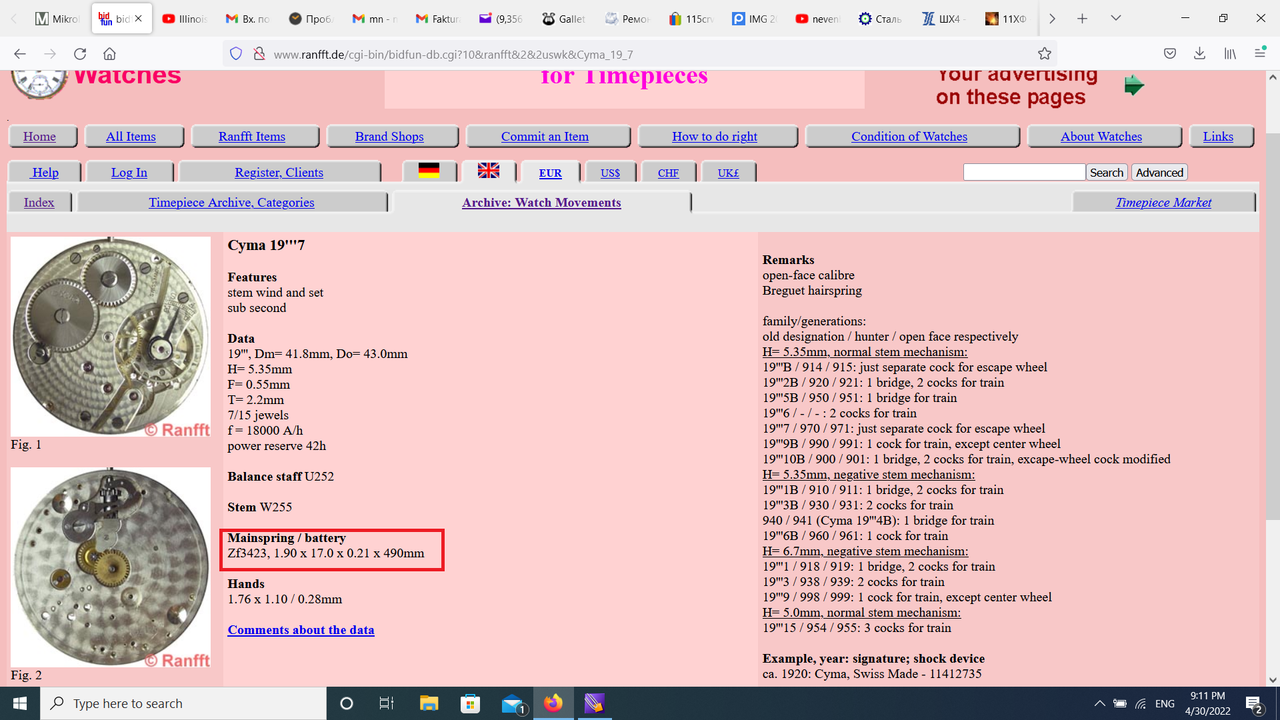Click the Search button
This screenshot has height=720, width=1280.
(1107, 172)
